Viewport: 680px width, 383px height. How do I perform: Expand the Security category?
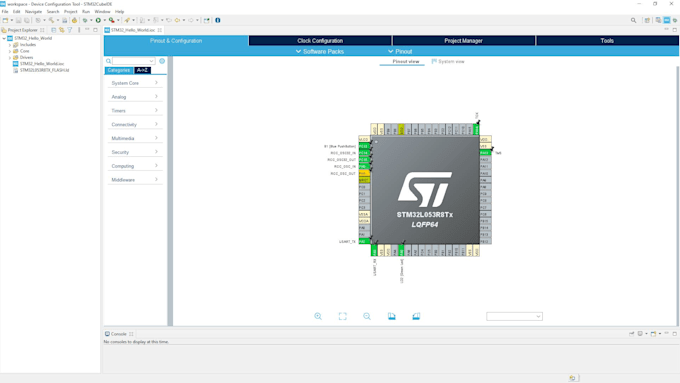pyautogui.click(x=134, y=152)
